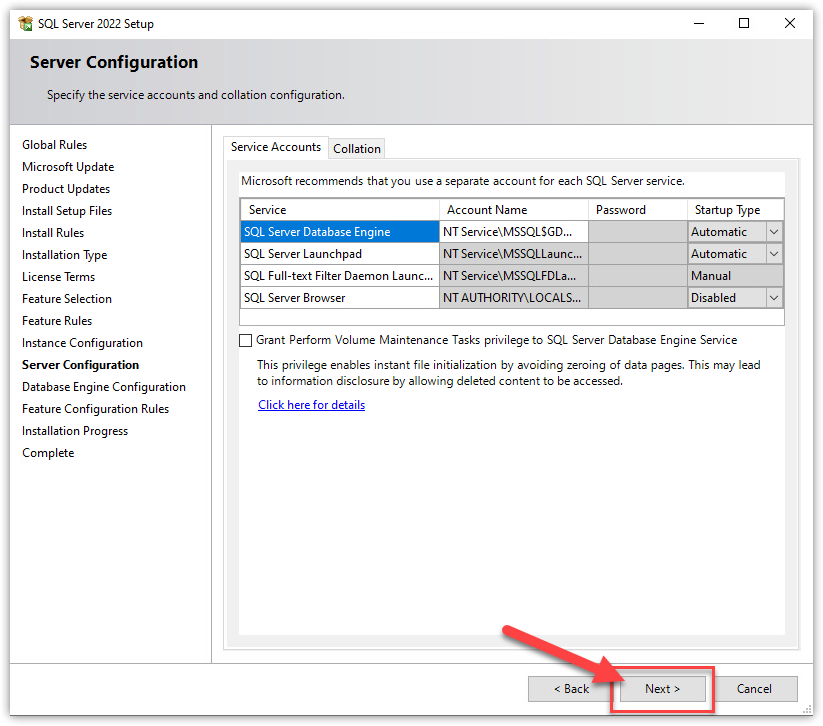Minimize the SQL Server Setup window

[x=699, y=24]
